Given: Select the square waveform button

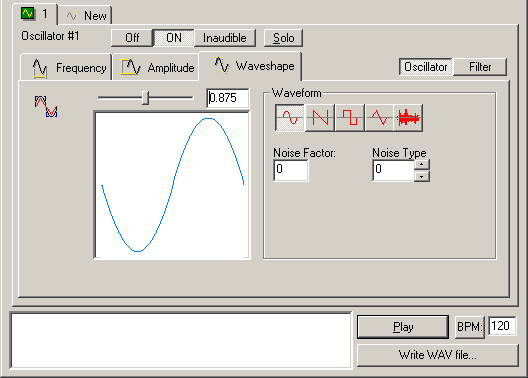Looking at the screenshot, I should click(350, 117).
